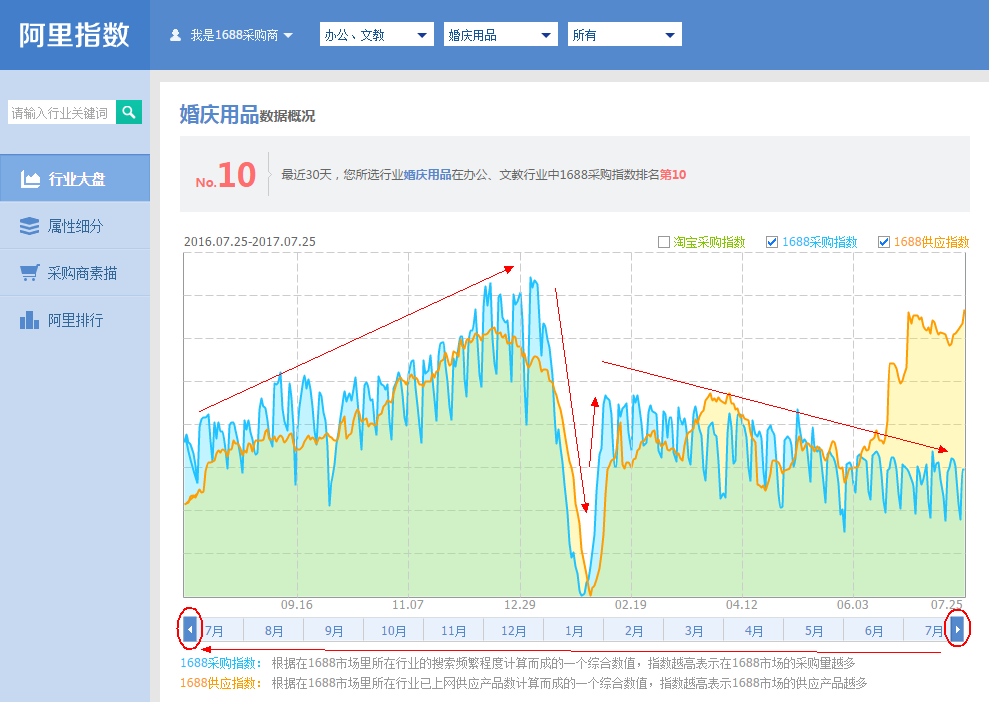This screenshot has height=702, width=989.
Task: Uncheck the 1688采购指数 checkbox
Action: click(772, 242)
